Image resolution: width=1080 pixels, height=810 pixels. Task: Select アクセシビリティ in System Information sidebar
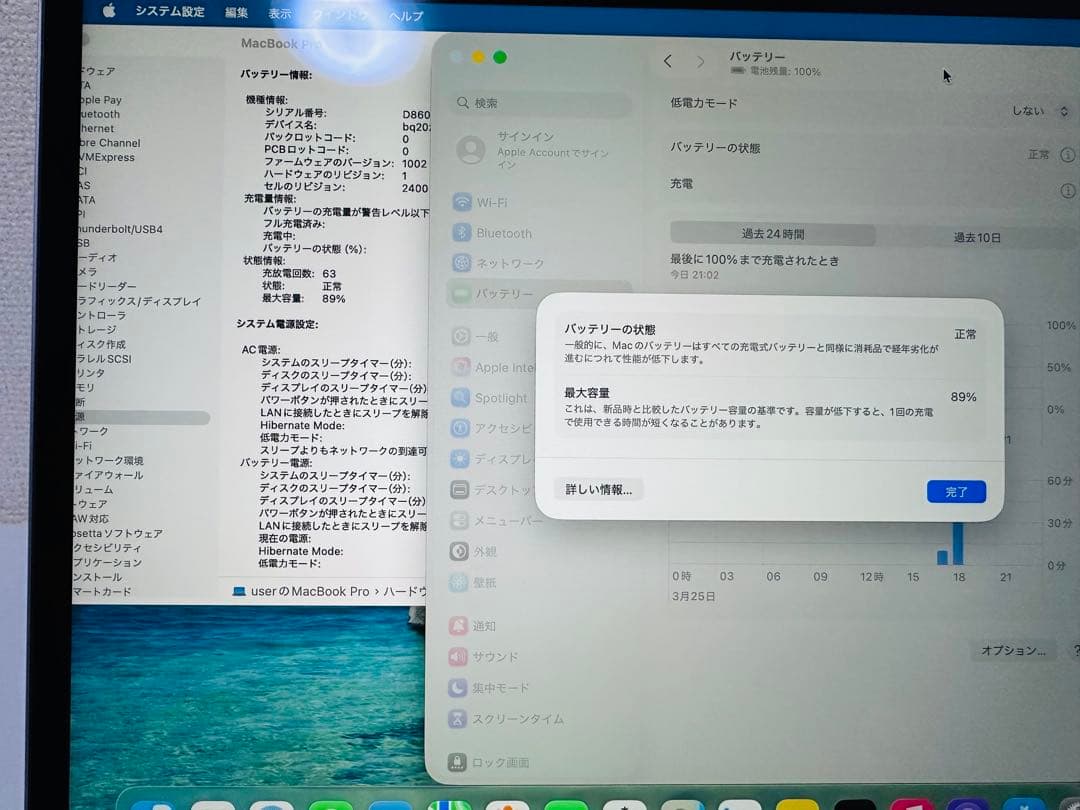pyautogui.click(x=107, y=548)
